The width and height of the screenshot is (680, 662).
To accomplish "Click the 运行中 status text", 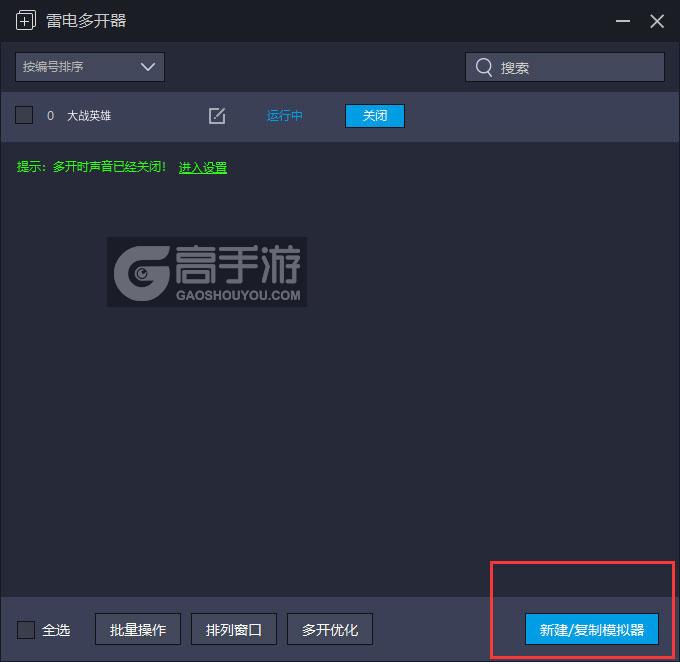I will coord(284,116).
